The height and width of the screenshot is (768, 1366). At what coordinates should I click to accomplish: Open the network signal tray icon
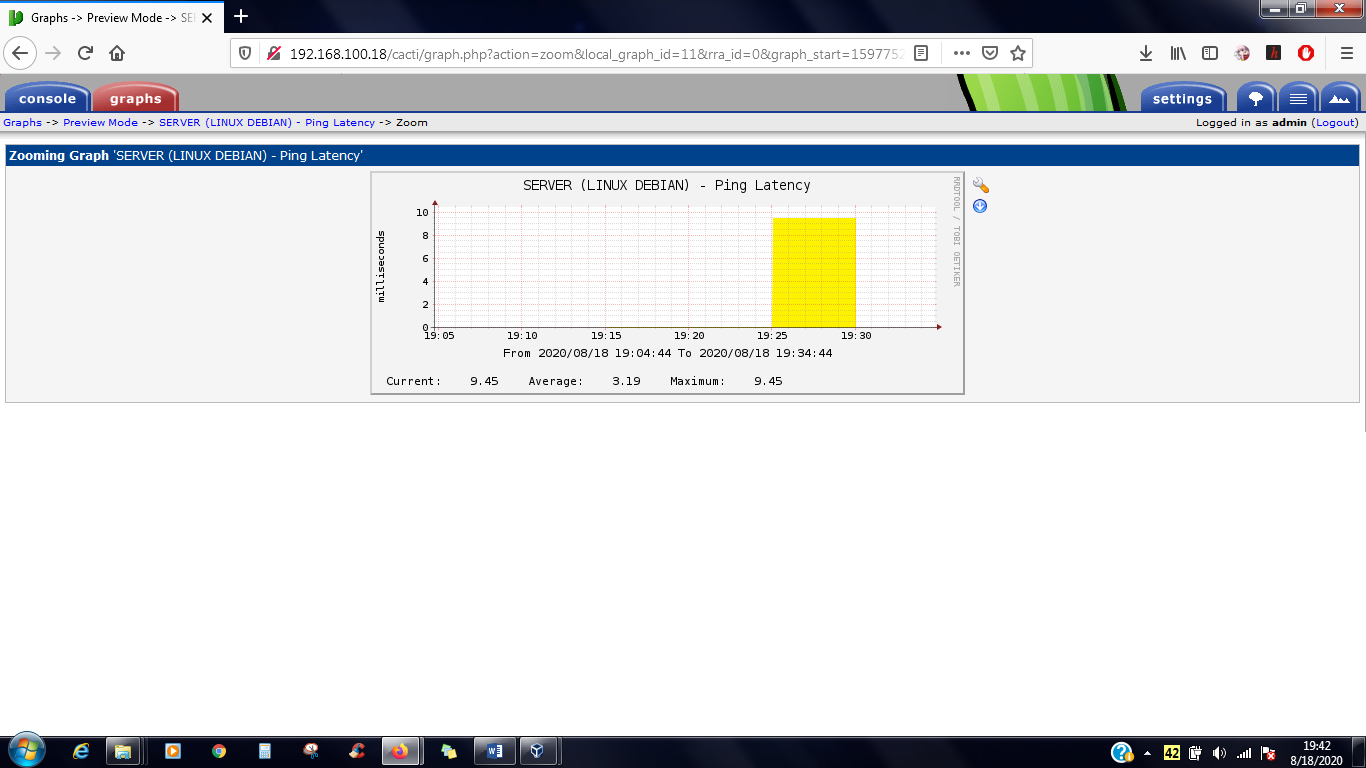tap(1244, 753)
